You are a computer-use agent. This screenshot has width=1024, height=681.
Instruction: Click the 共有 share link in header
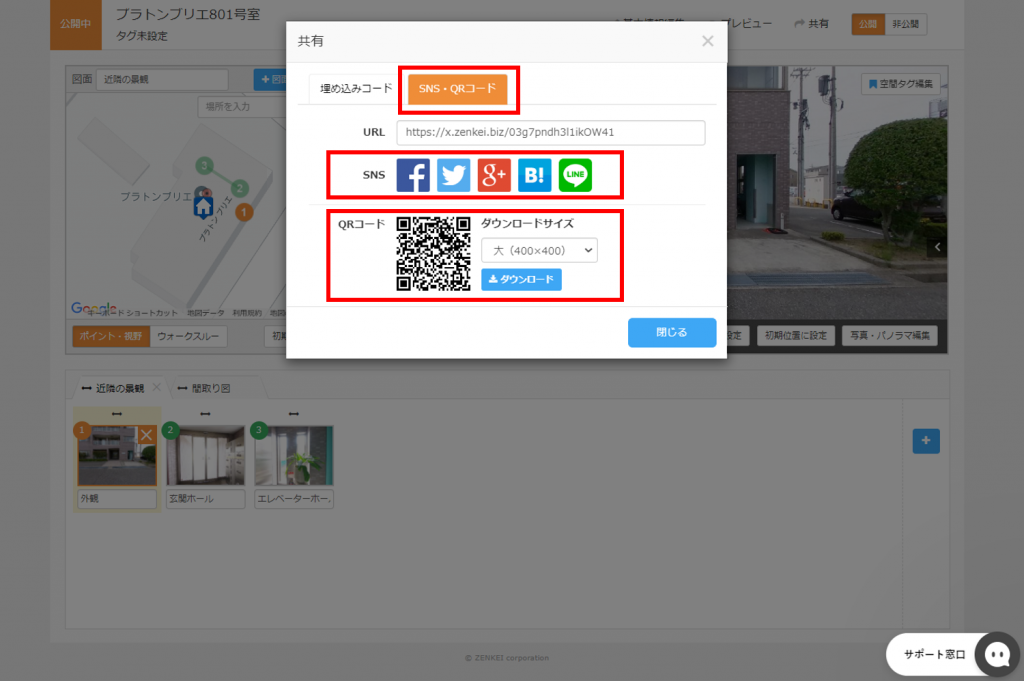click(x=811, y=24)
